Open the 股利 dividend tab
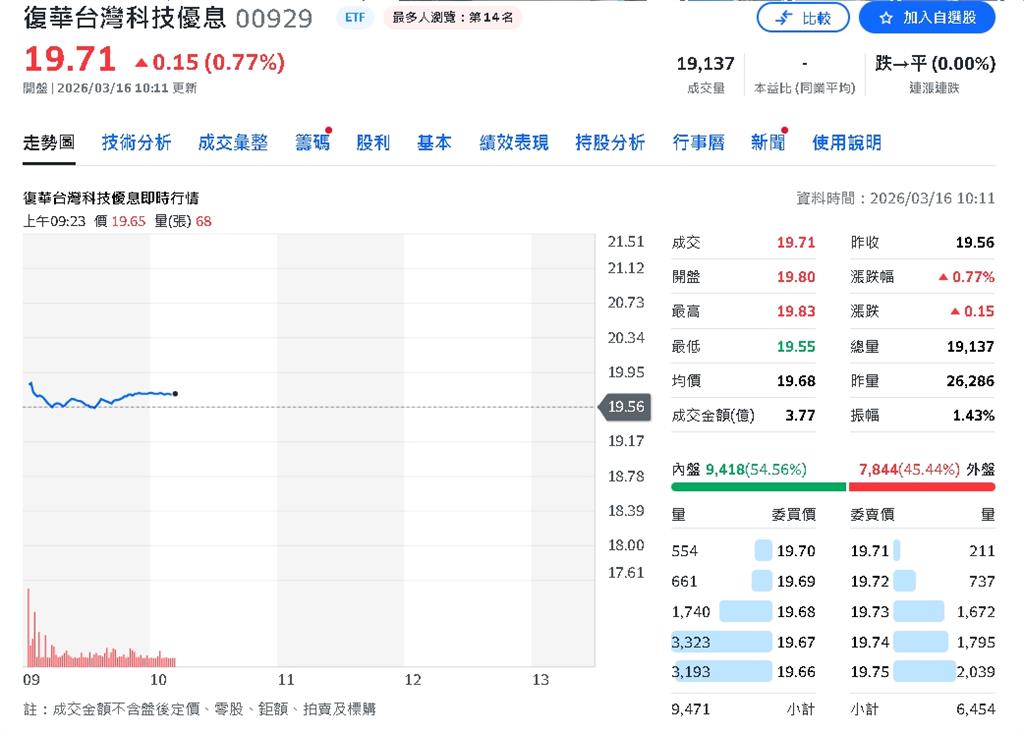The height and width of the screenshot is (734, 1024). point(372,142)
